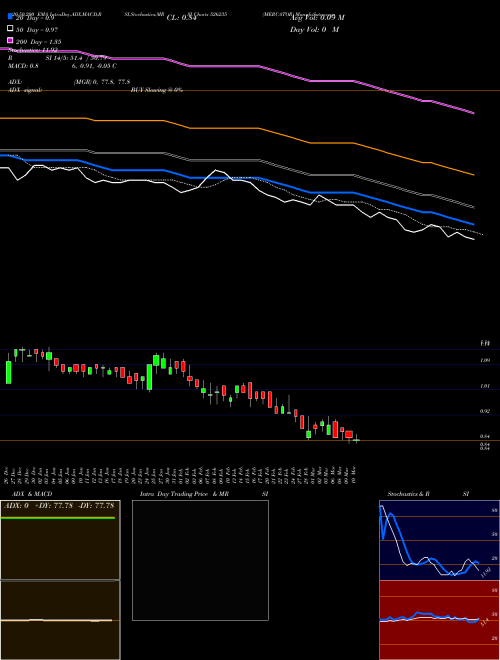Click the magenta 200 Day legend swatch
Viewport: 500px width, 660px height.
pyautogui.click(x=10, y=40)
